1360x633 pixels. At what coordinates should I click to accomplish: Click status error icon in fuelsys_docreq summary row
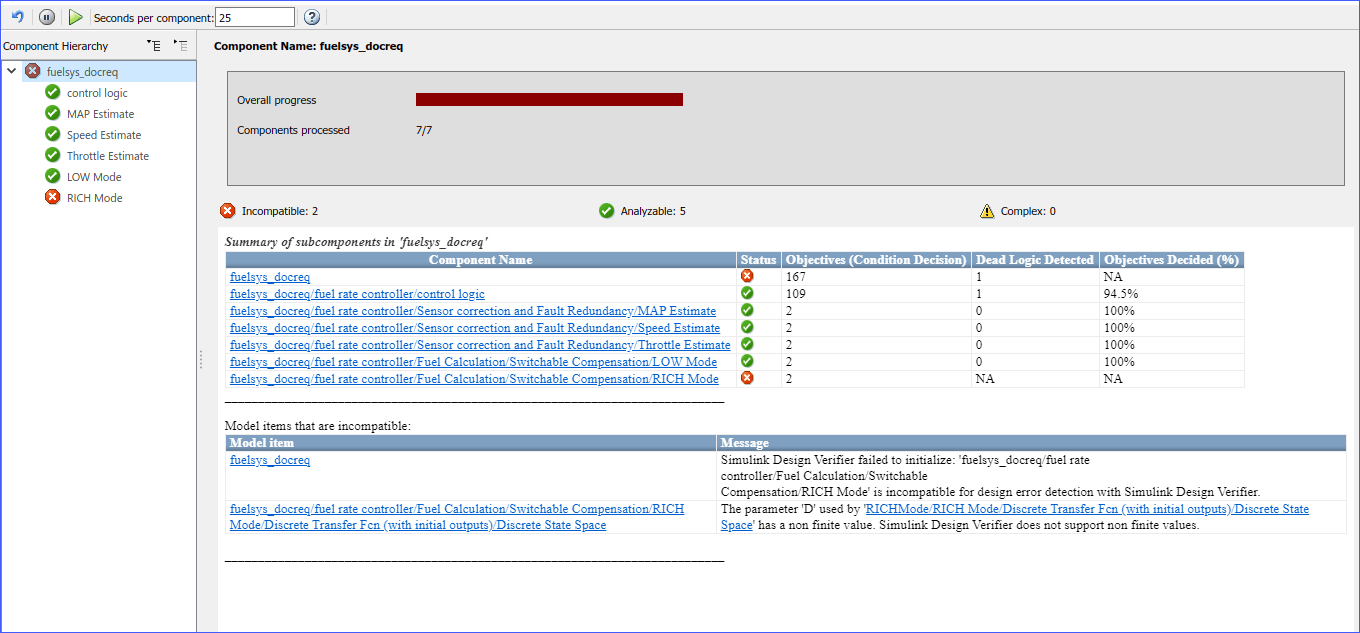747,276
